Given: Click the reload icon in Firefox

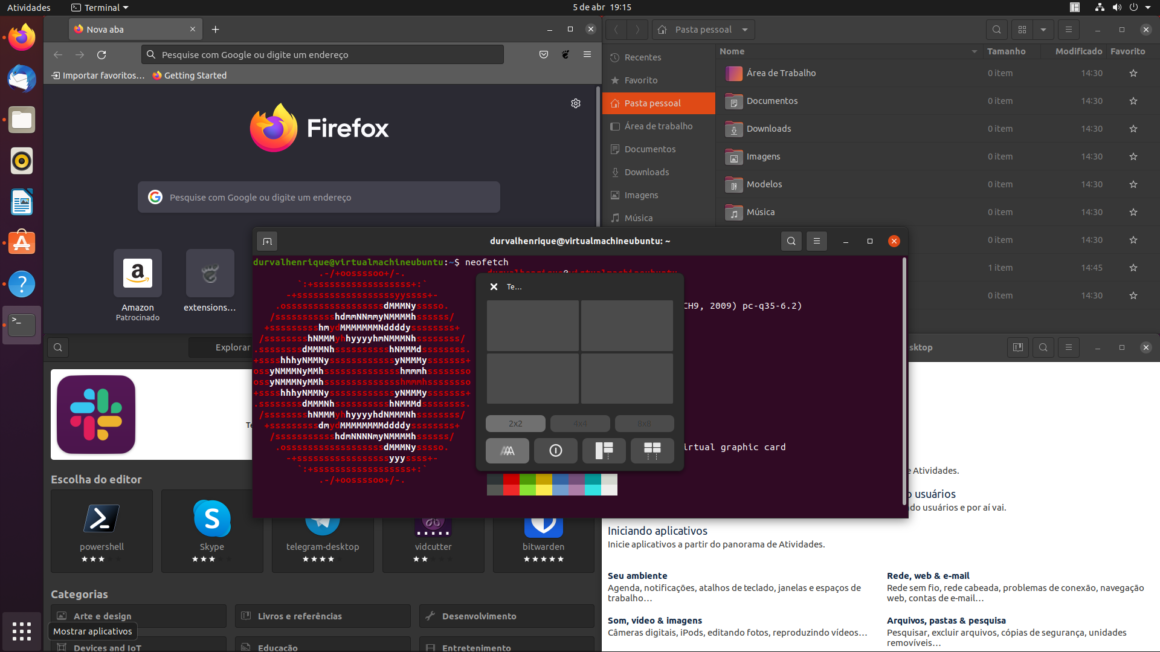Looking at the screenshot, I should click(x=101, y=54).
